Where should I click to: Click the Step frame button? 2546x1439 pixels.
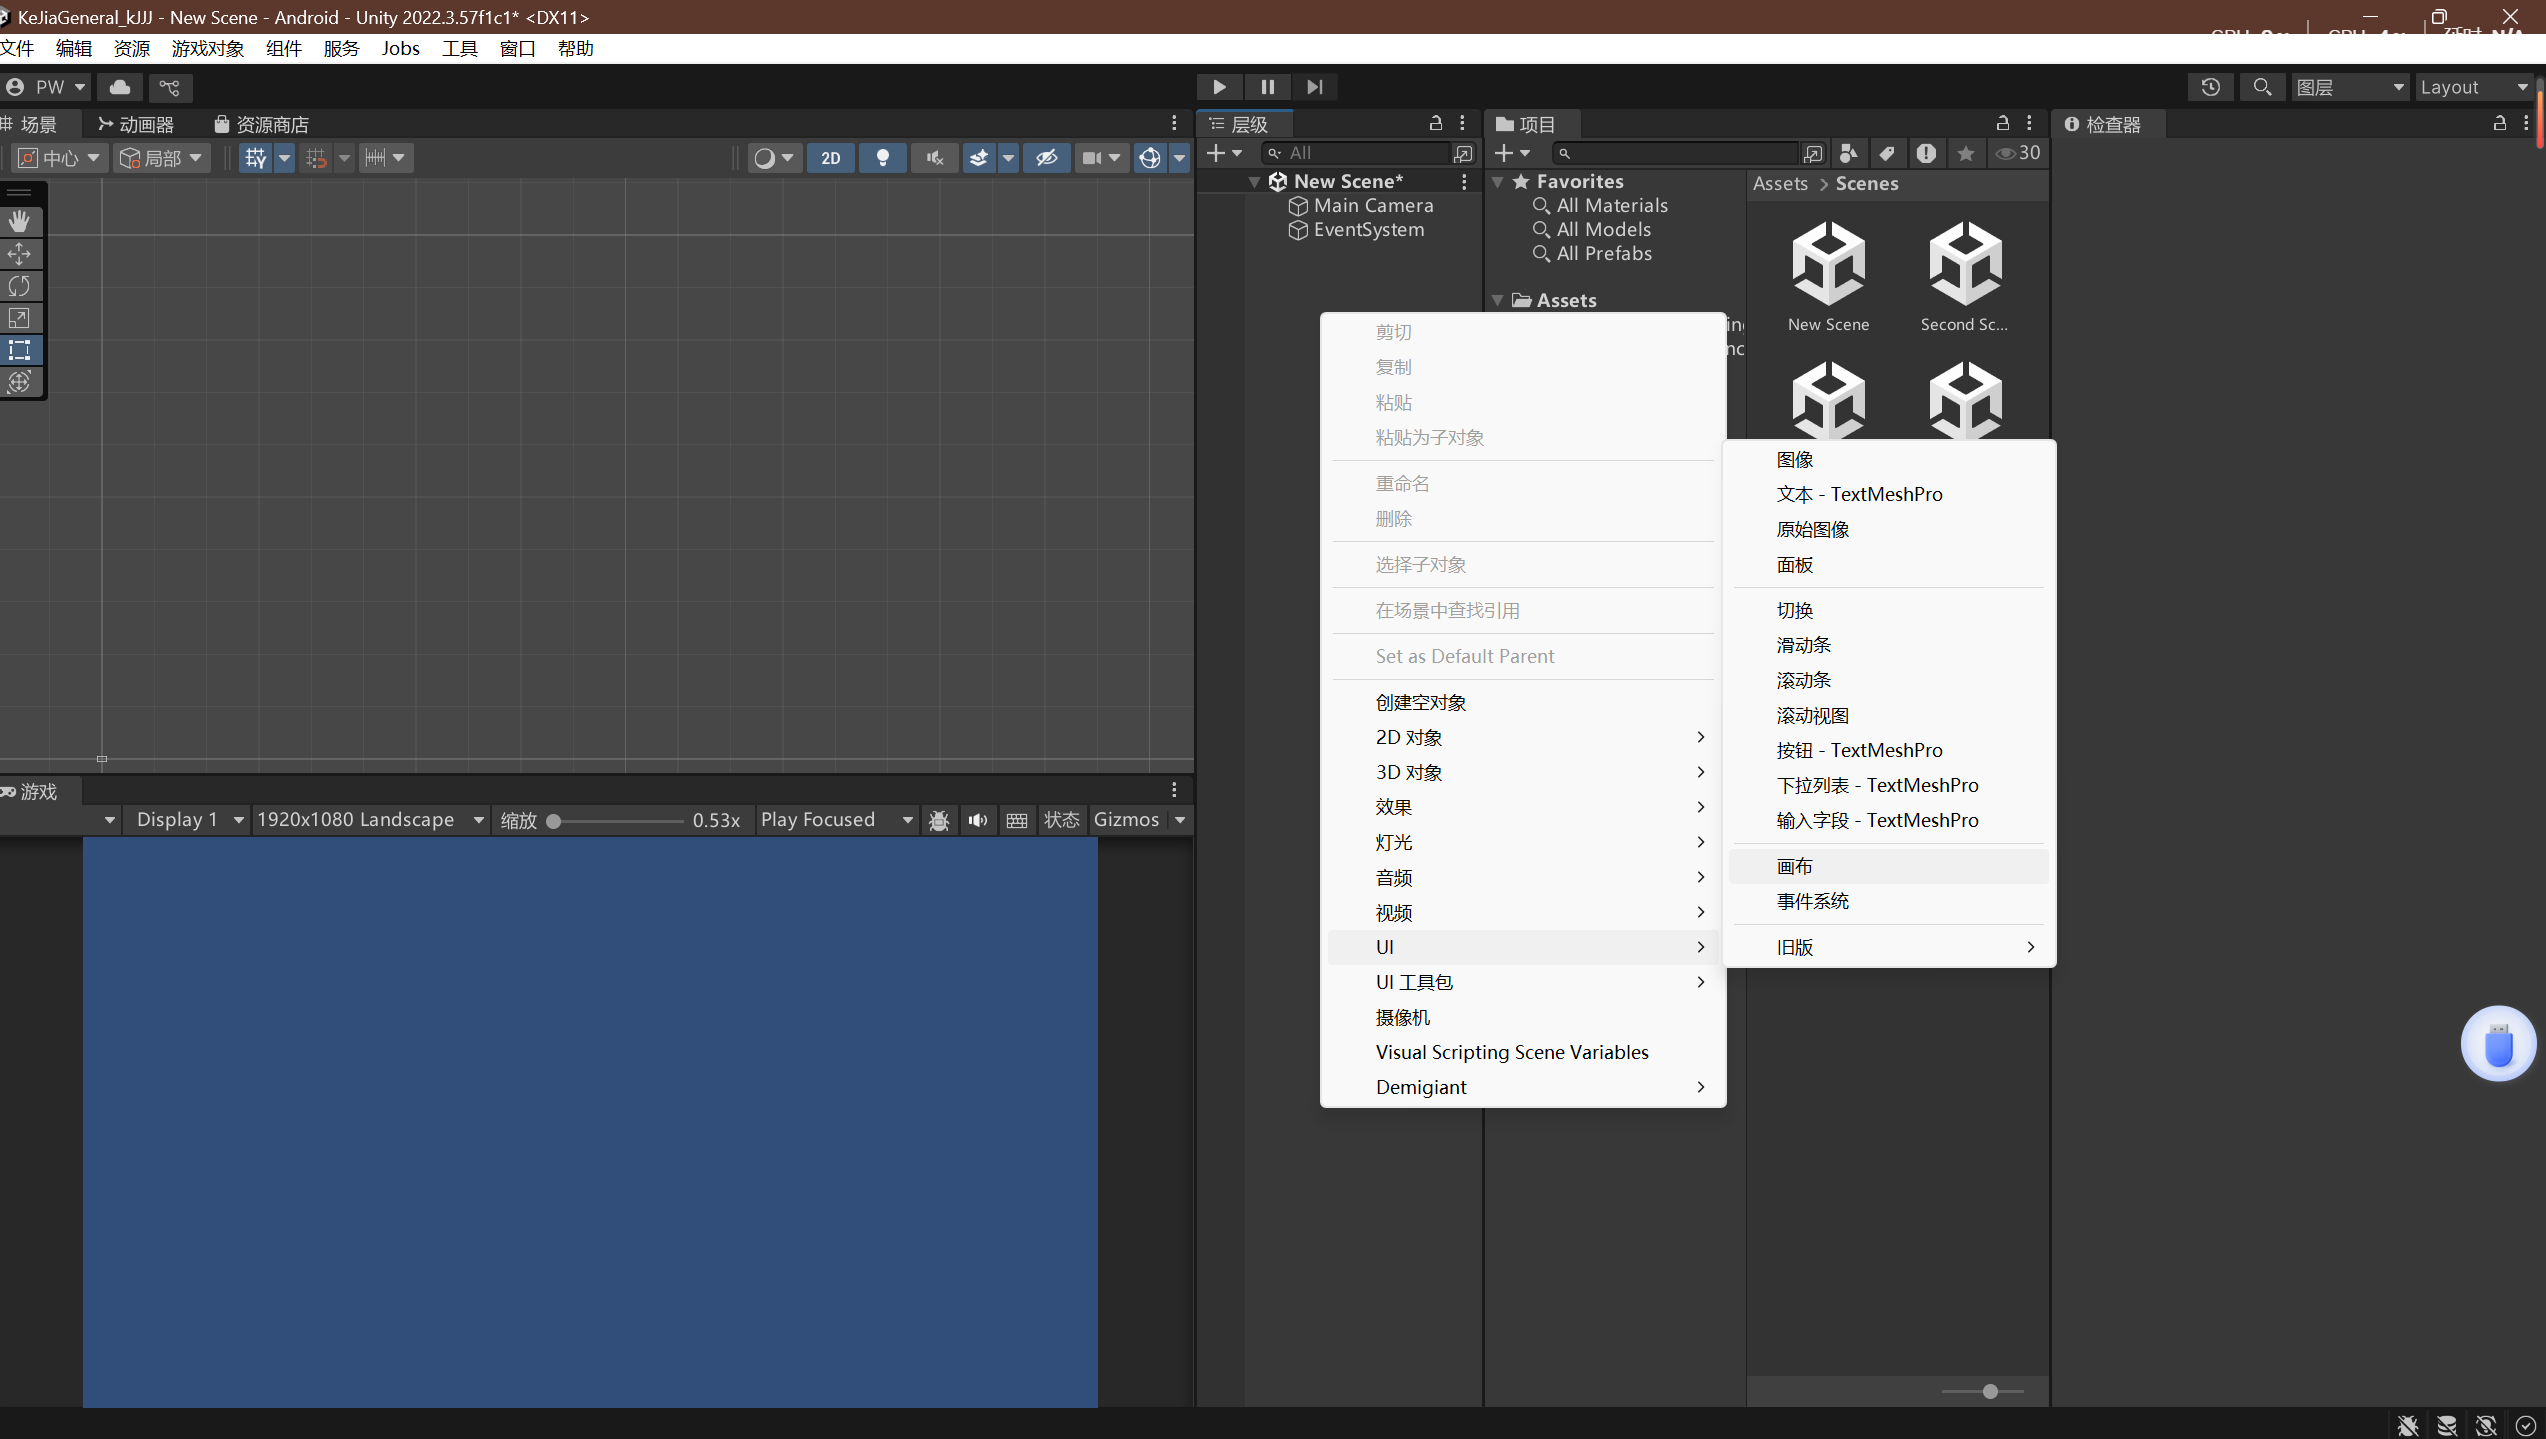pyautogui.click(x=1315, y=87)
